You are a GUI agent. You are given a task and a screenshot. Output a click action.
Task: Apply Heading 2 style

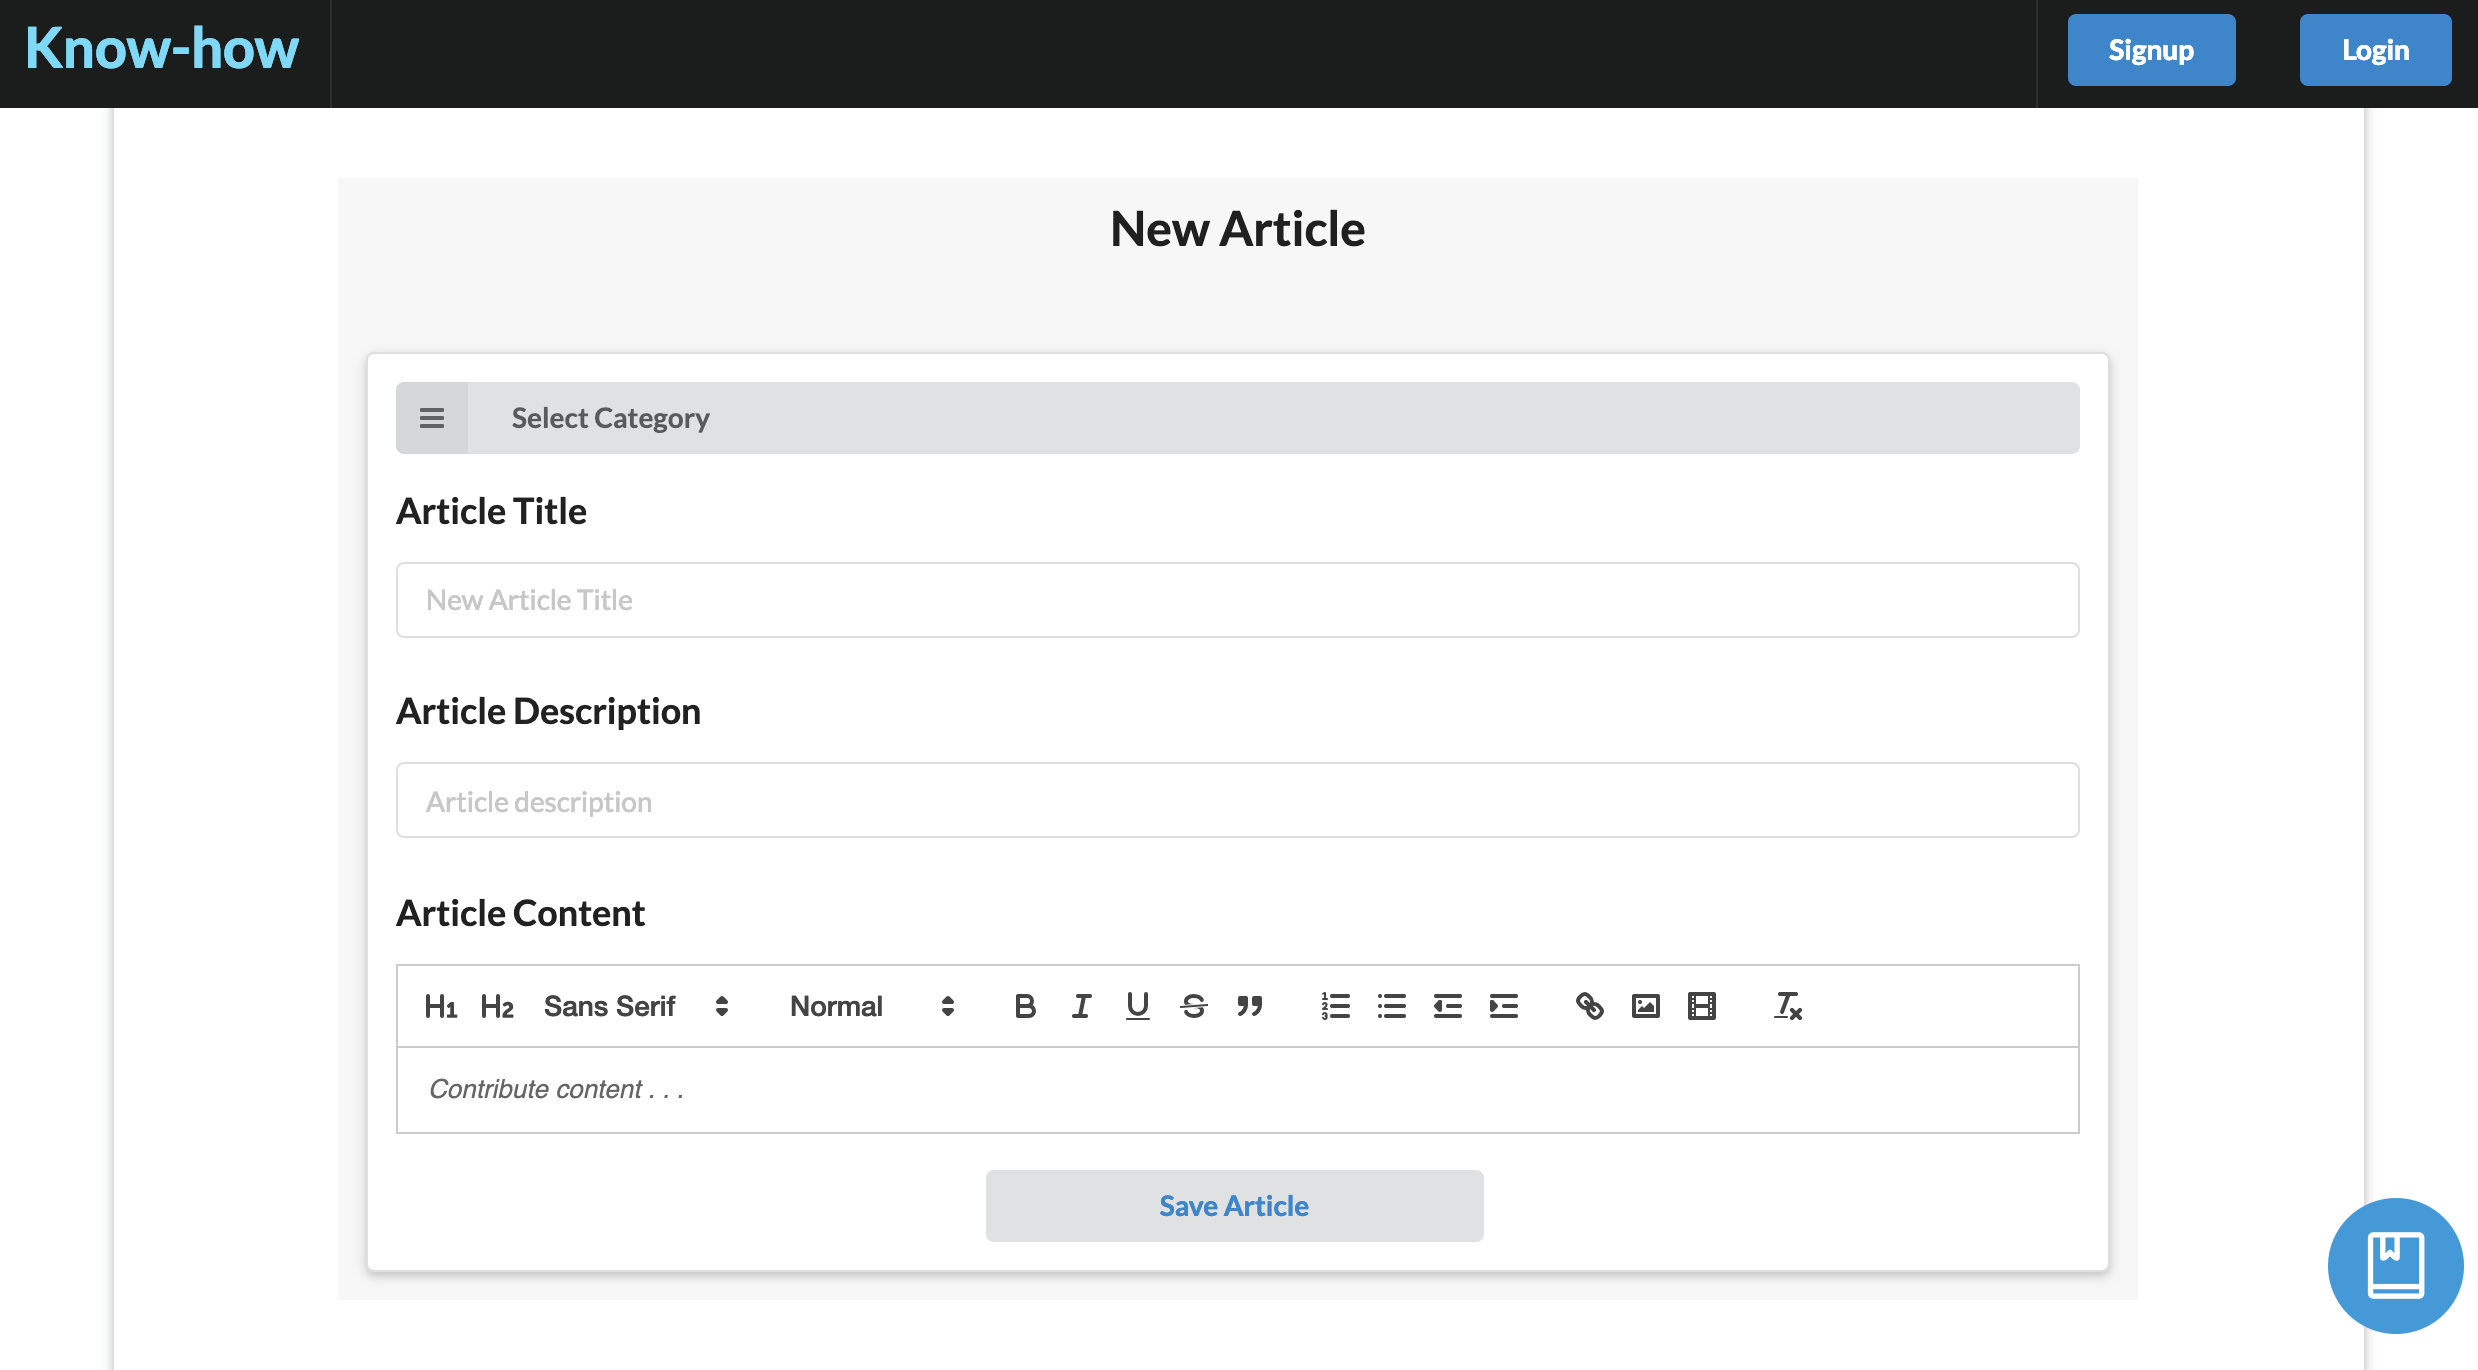[496, 1006]
